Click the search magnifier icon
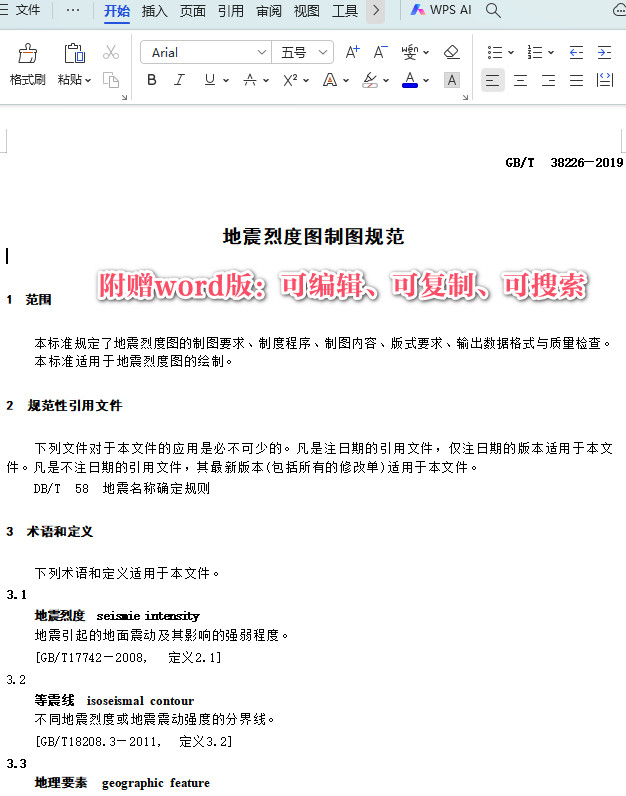Viewport: 626px width, 796px height. tap(493, 10)
